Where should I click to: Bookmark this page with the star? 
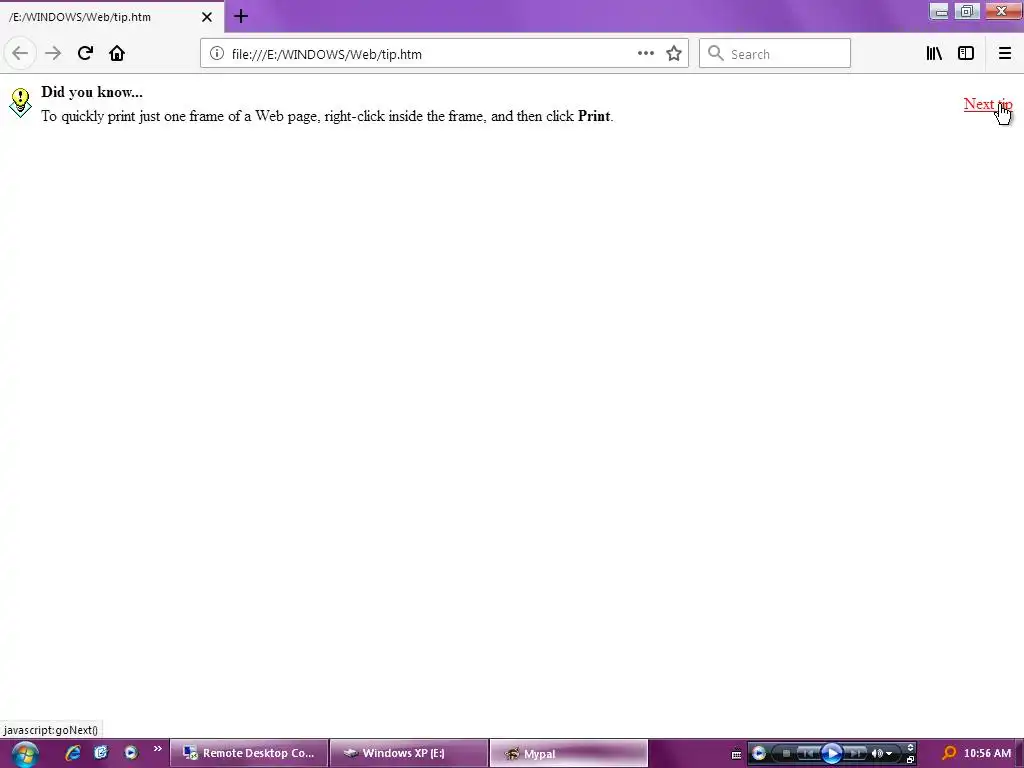coord(674,54)
